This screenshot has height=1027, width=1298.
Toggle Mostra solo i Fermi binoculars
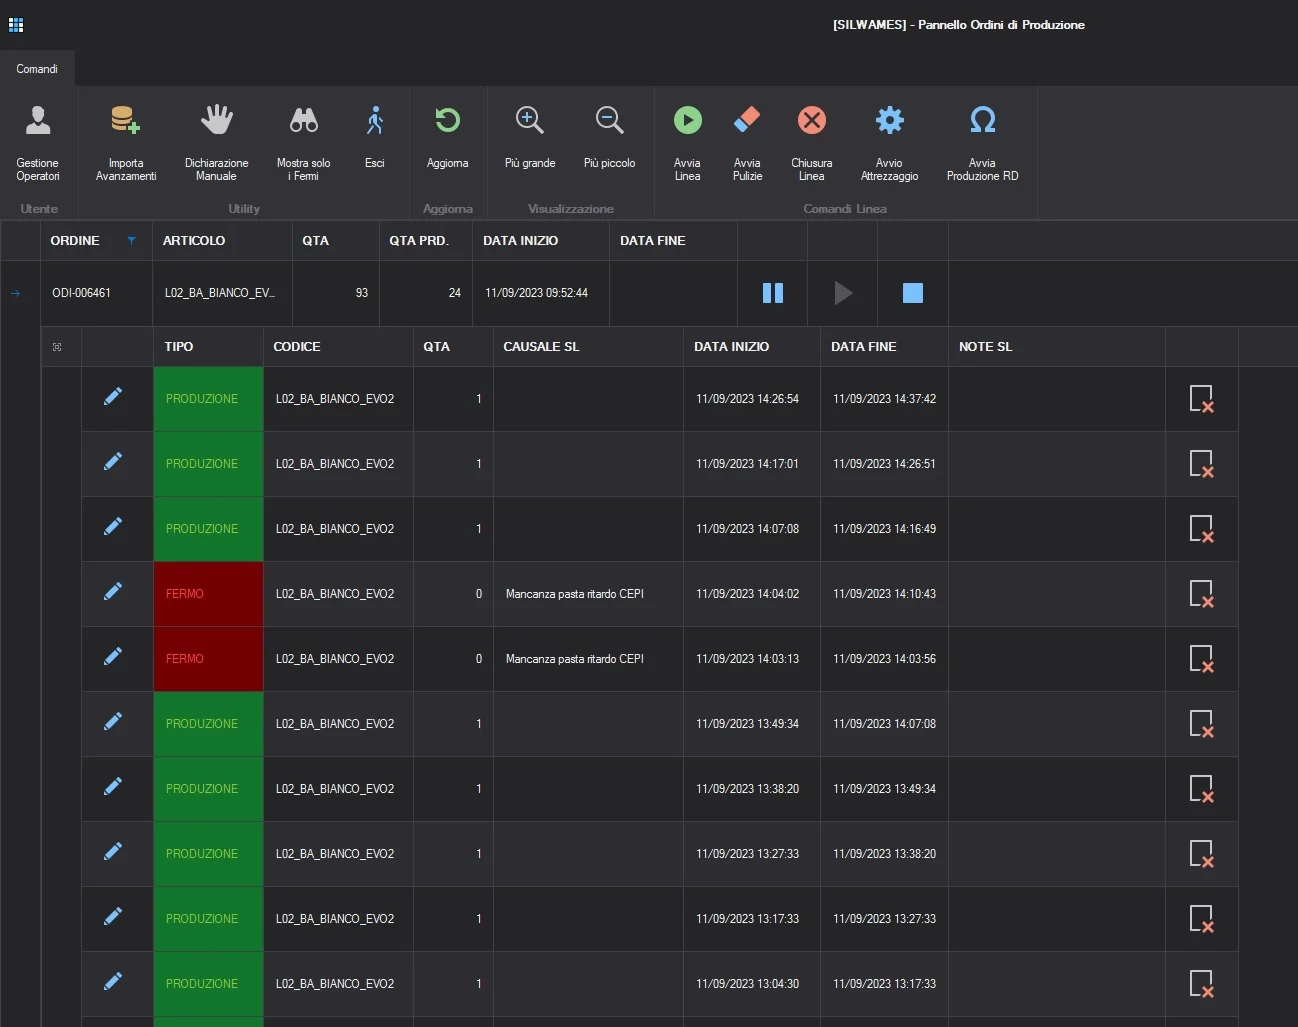coord(304,120)
